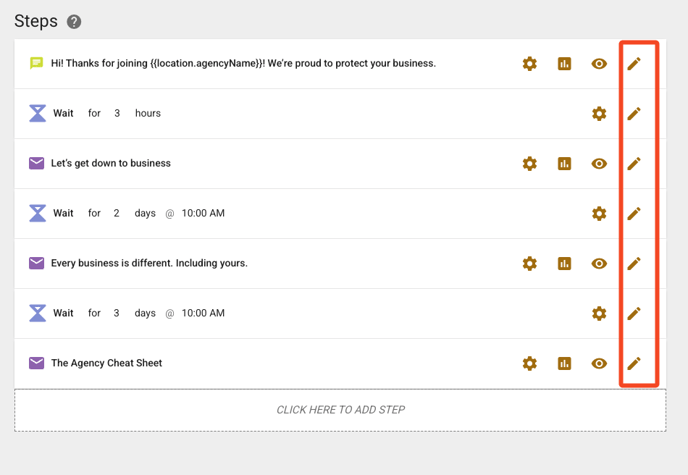Open settings gear for Wait 3 hours step
This screenshot has height=475, width=688.
pyautogui.click(x=599, y=114)
